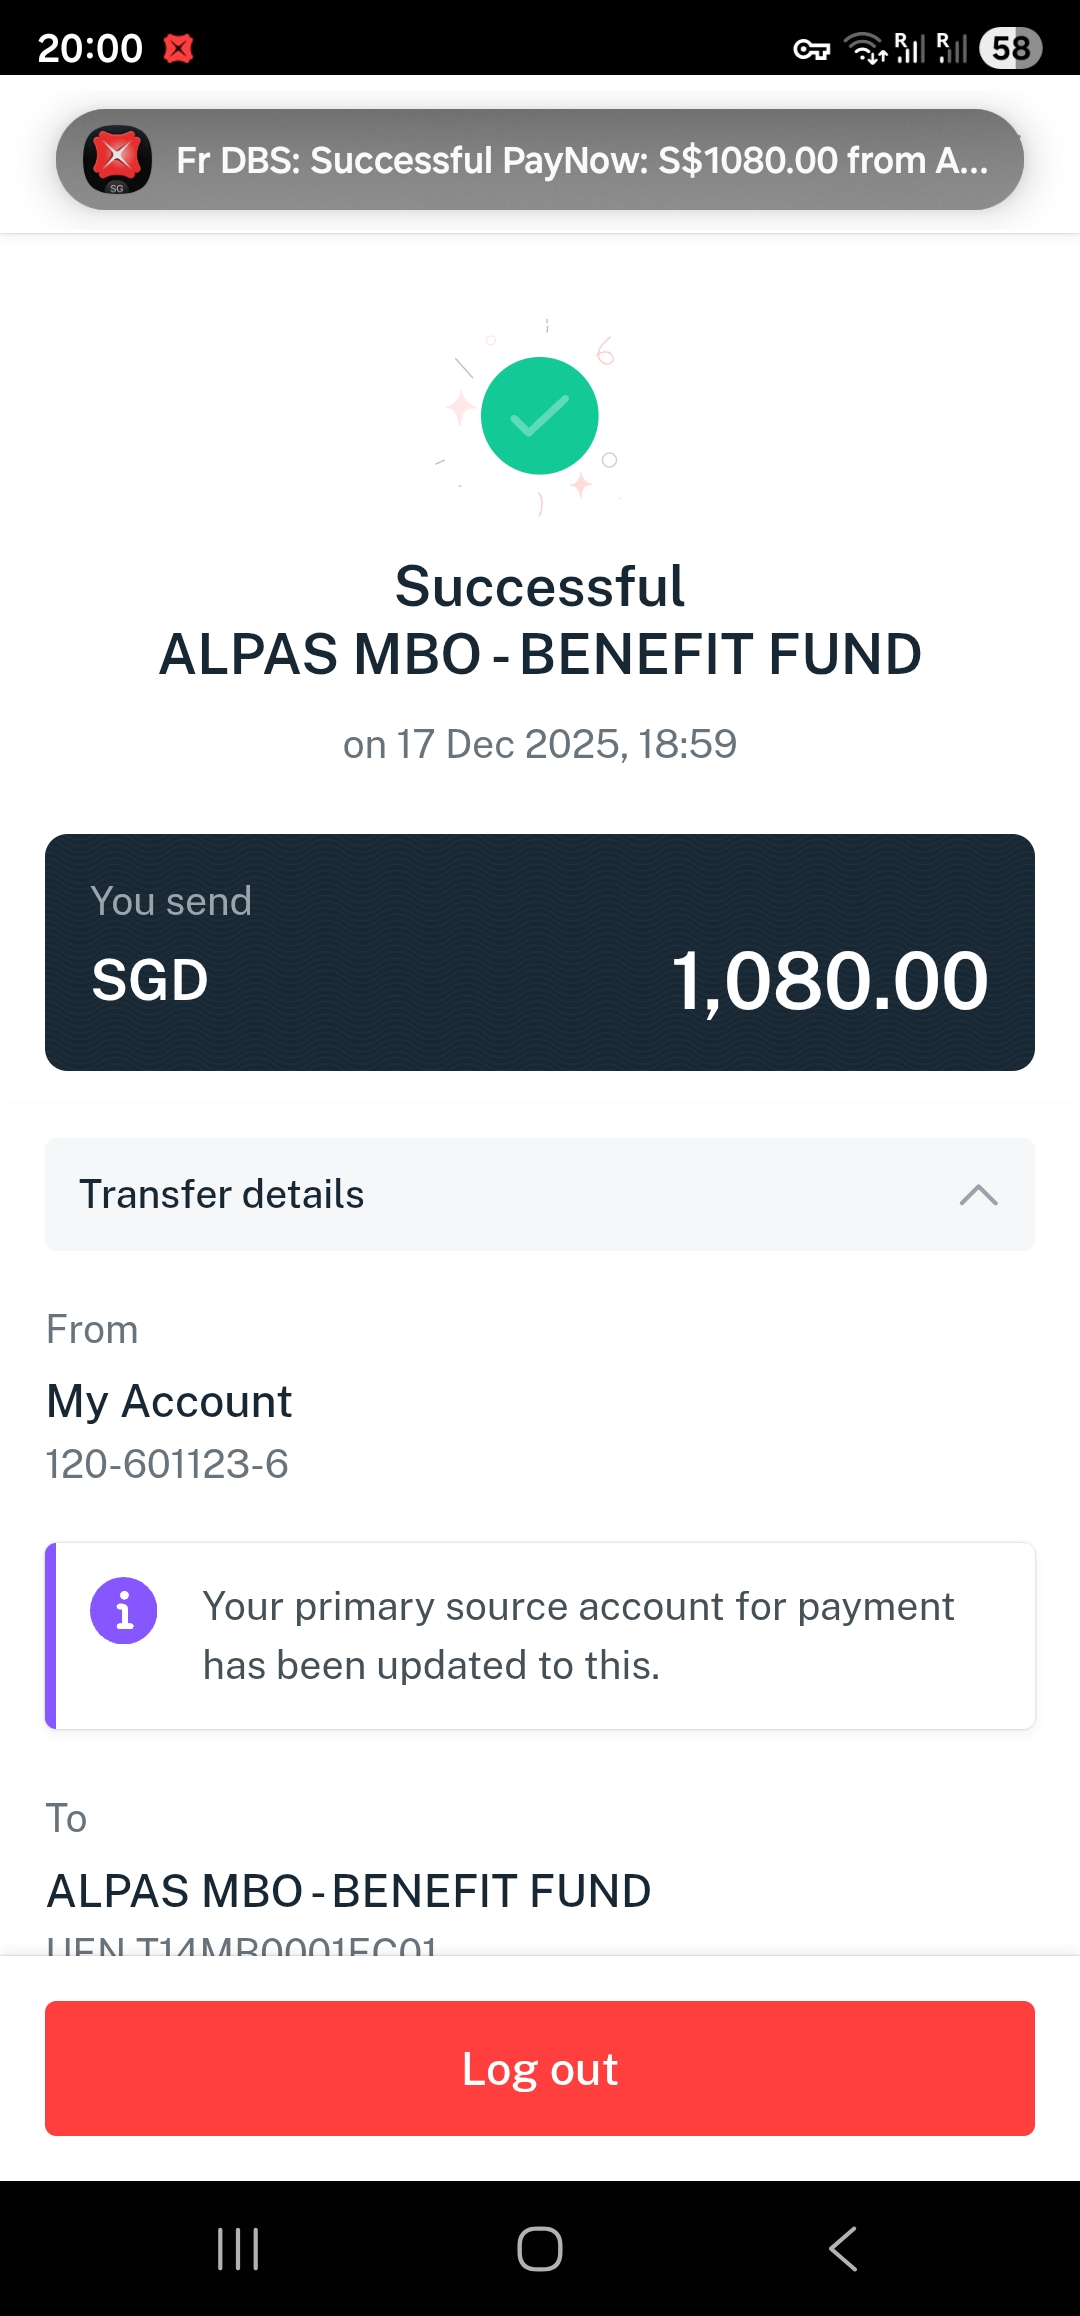Click the Log out button
The width and height of the screenshot is (1080, 2316).
click(540, 2068)
